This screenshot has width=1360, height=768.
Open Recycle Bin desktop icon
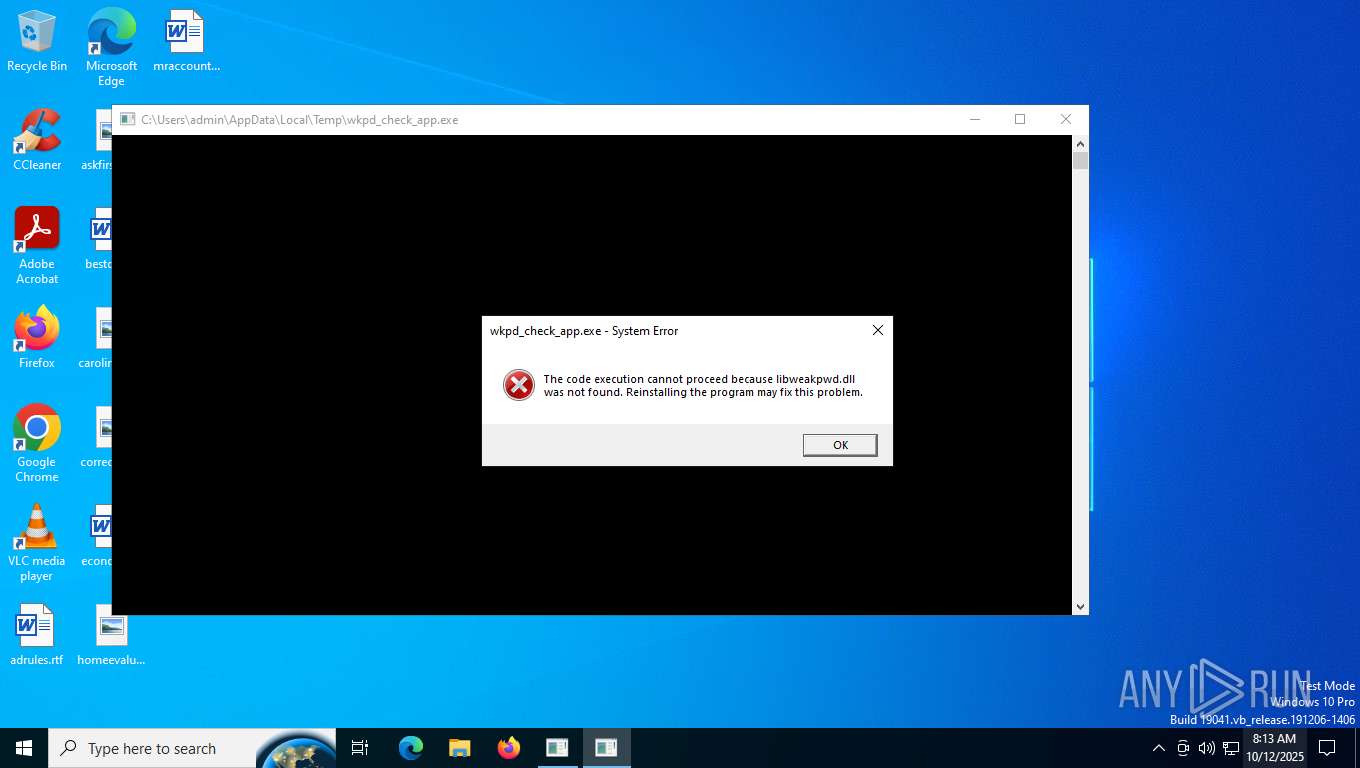[x=37, y=41]
